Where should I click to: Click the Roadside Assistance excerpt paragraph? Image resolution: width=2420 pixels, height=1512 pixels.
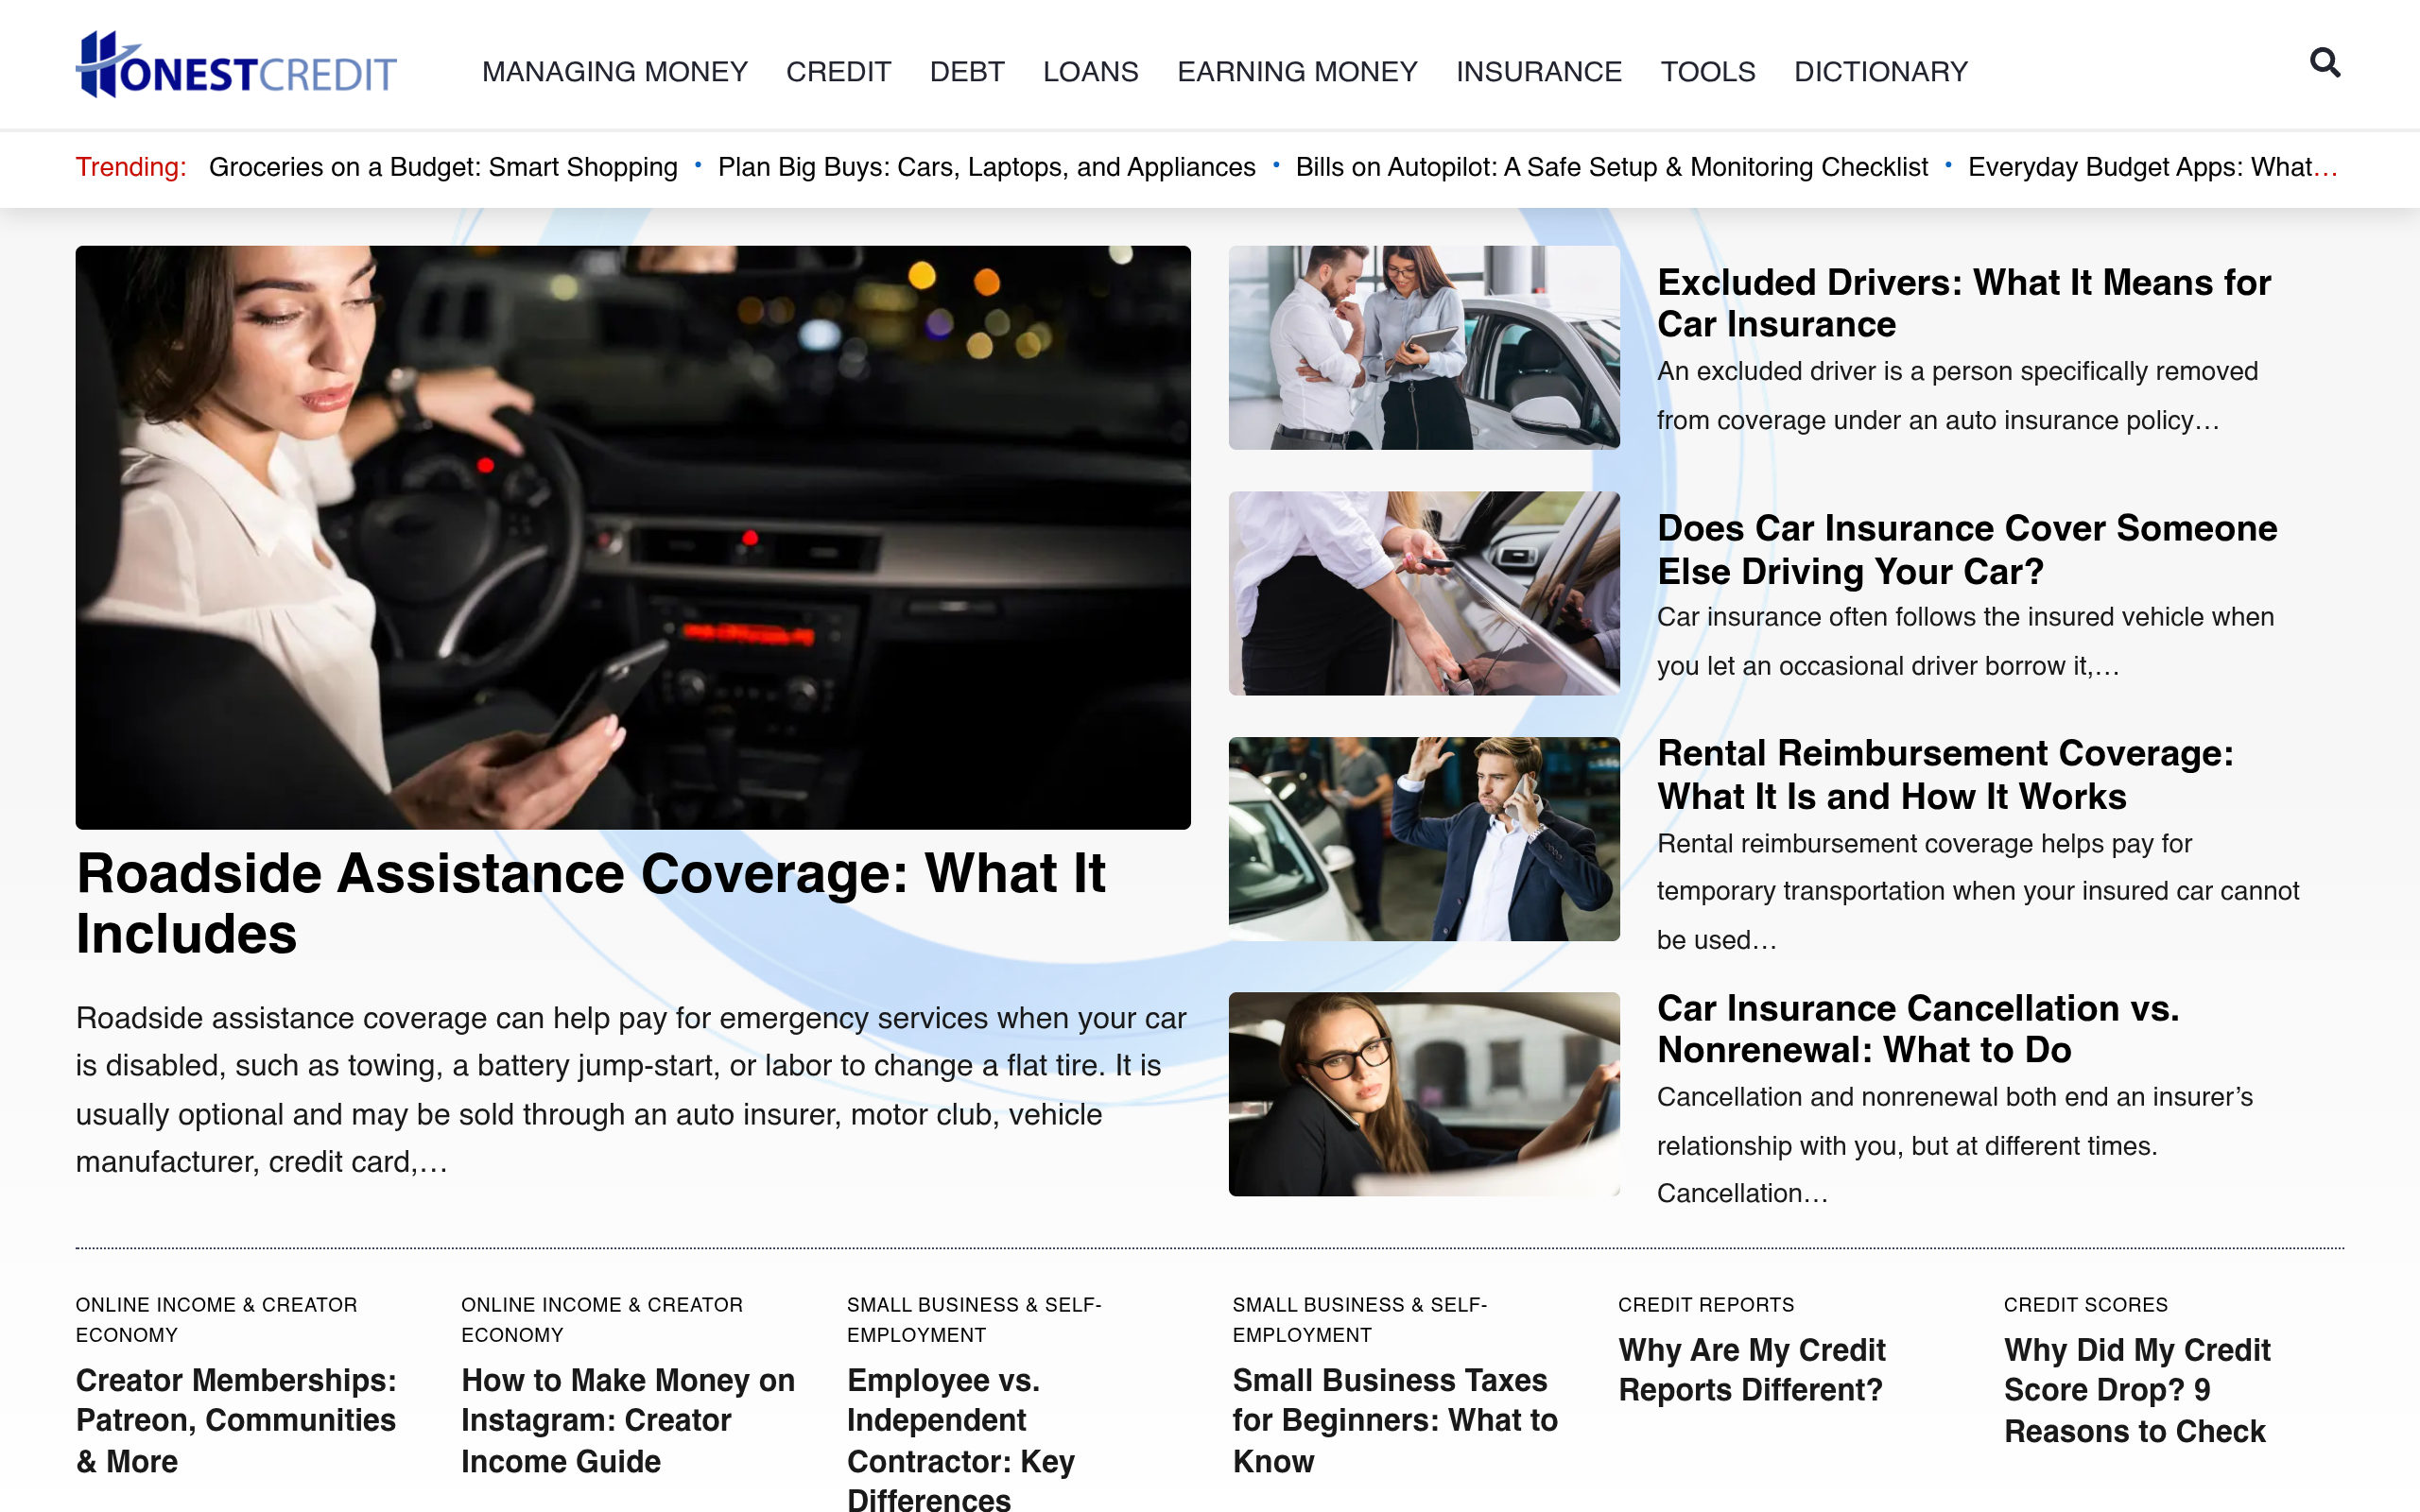[x=631, y=1089]
